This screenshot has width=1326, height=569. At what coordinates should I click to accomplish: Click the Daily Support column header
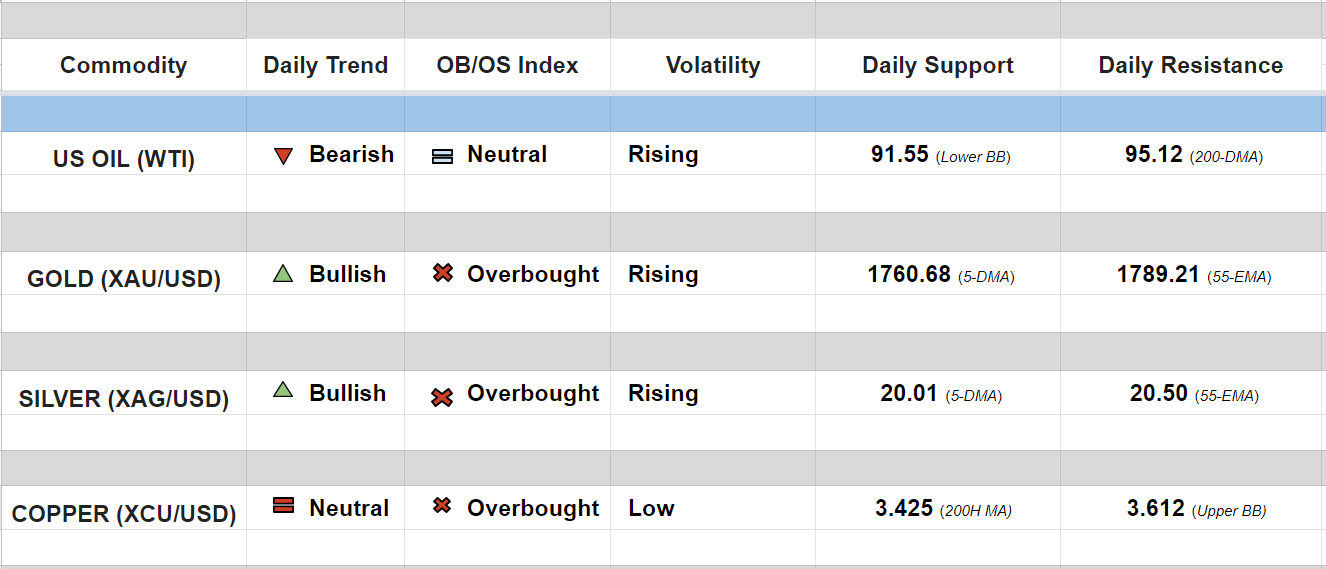(938, 66)
